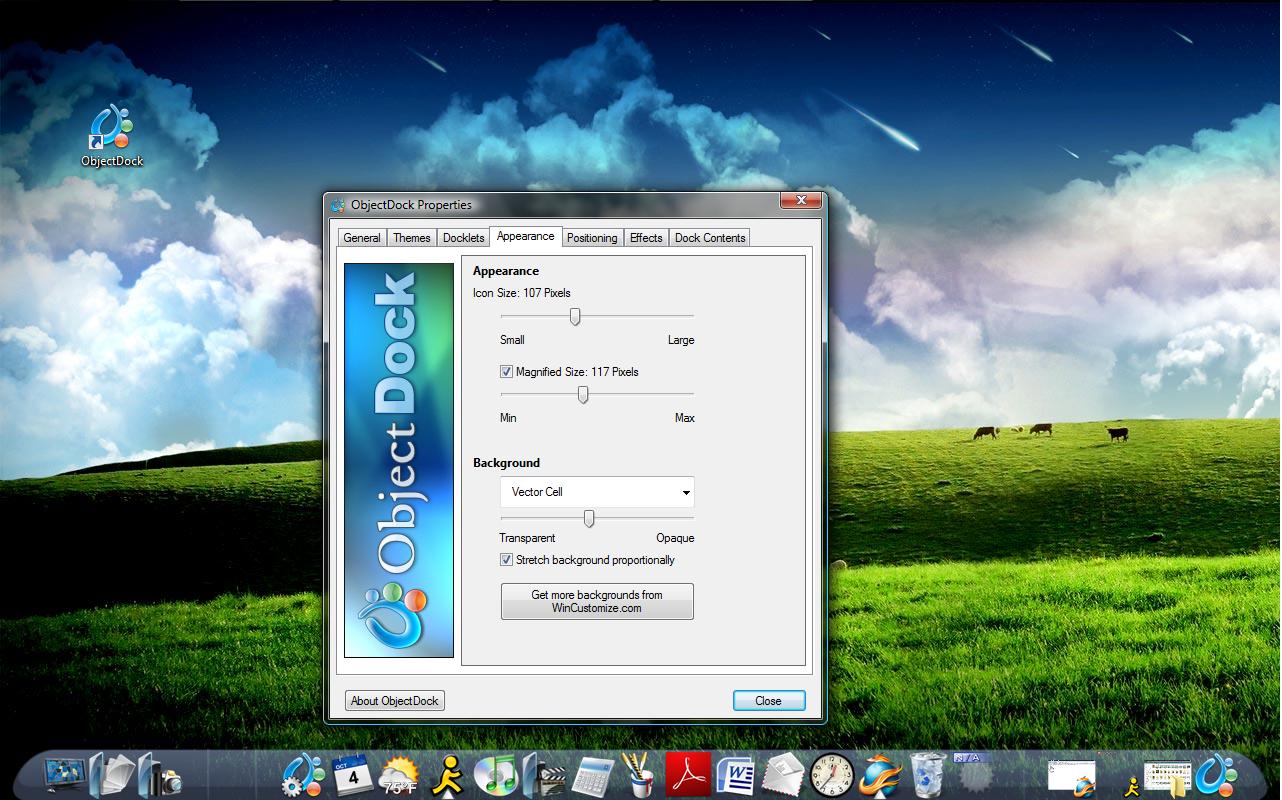Launch AIM running man dock icon

[x=447, y=775]
